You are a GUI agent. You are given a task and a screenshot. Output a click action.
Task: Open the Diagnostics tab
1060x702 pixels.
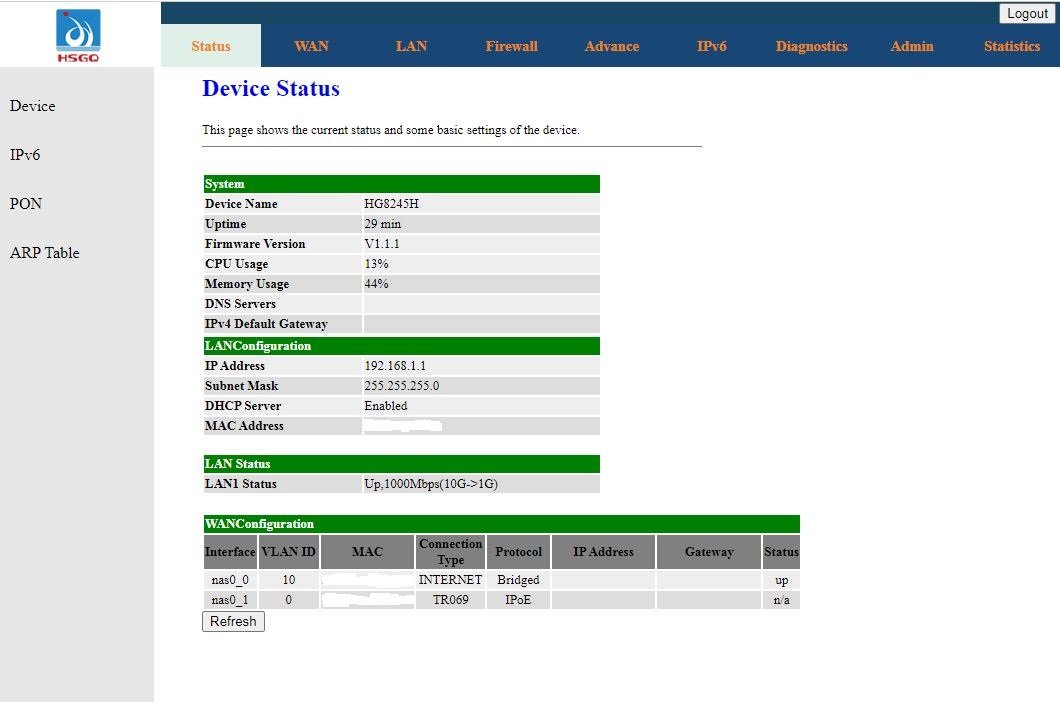[811, 46]
